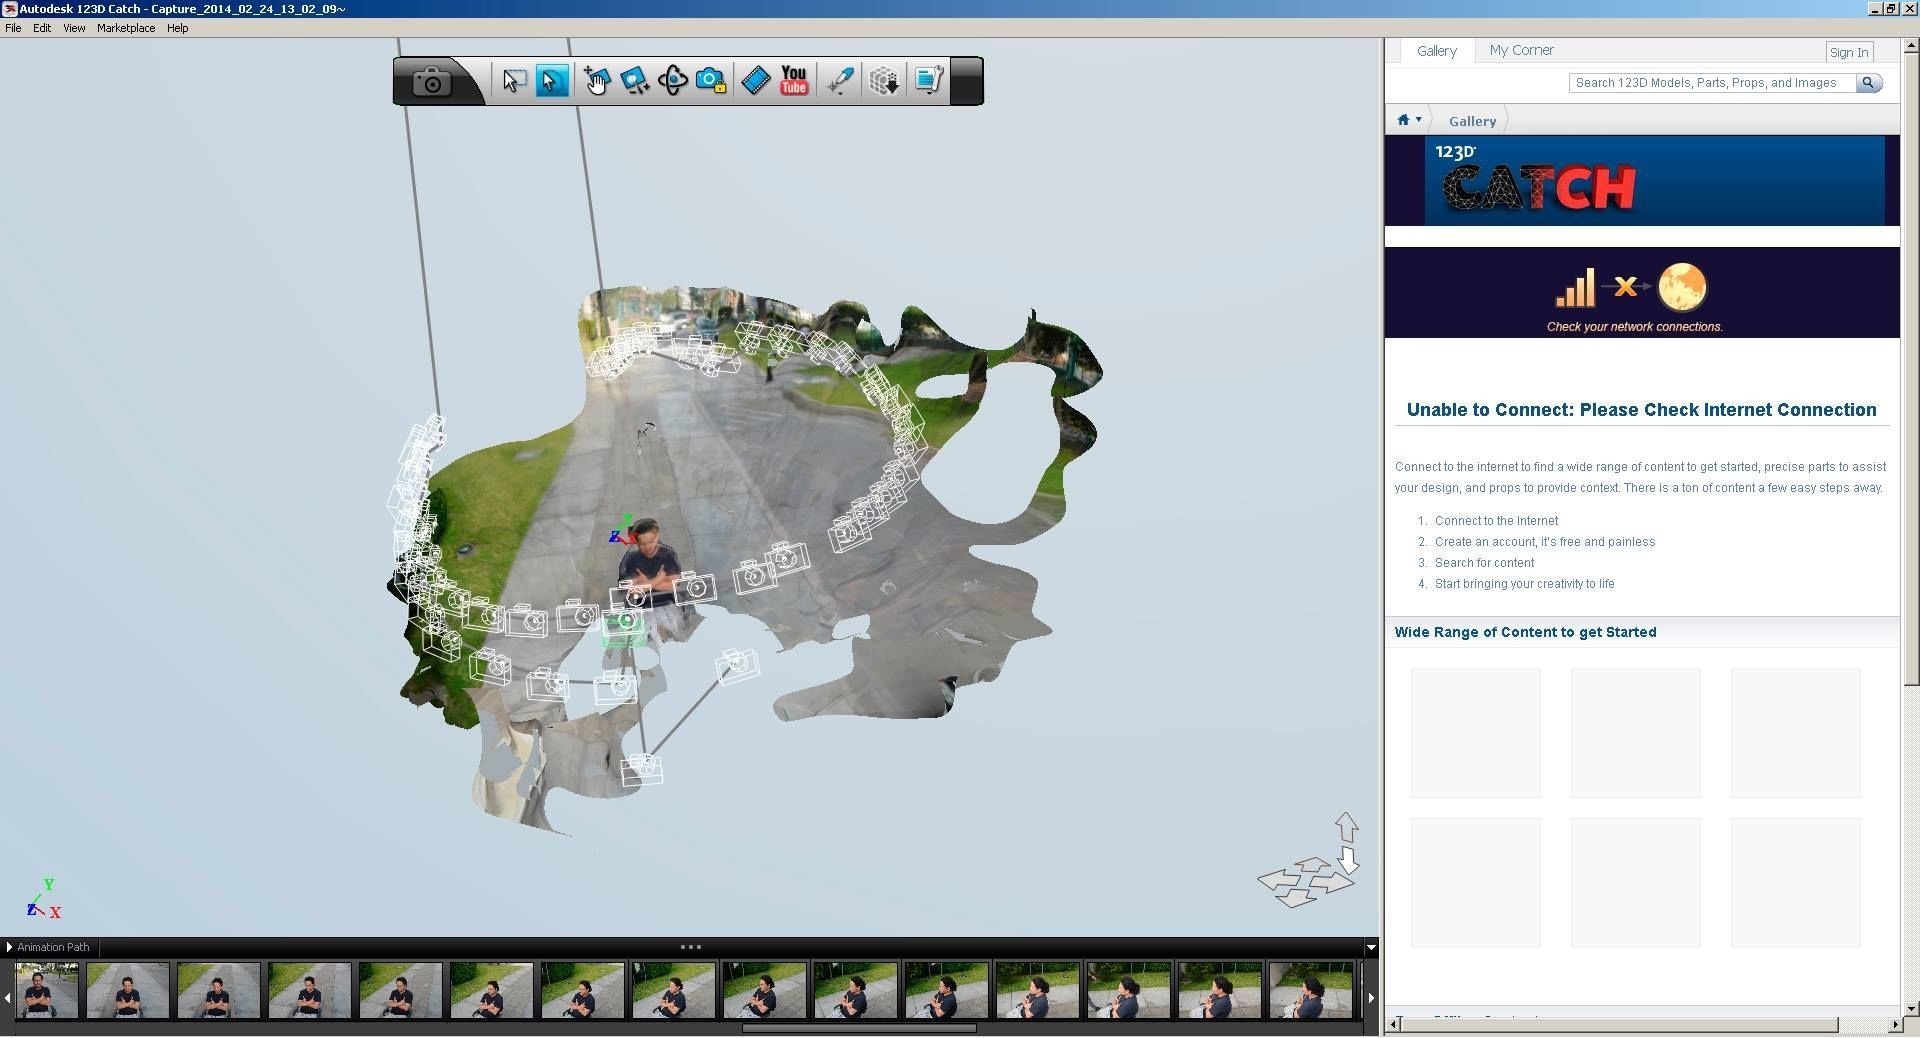Choose the Dolly zoom tool
The width and height of the screenshot is (1920, 1038).
634,81
